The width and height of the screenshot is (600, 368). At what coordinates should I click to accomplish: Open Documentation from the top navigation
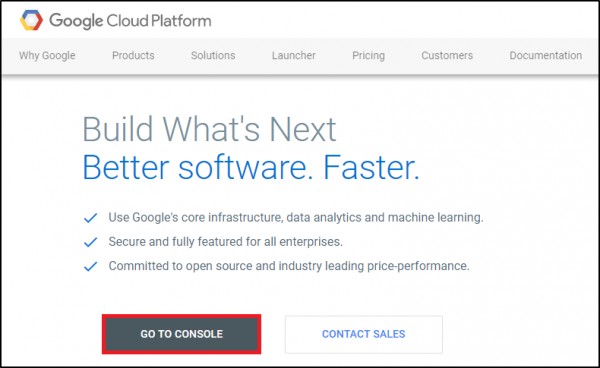click(x=546, y=55)
